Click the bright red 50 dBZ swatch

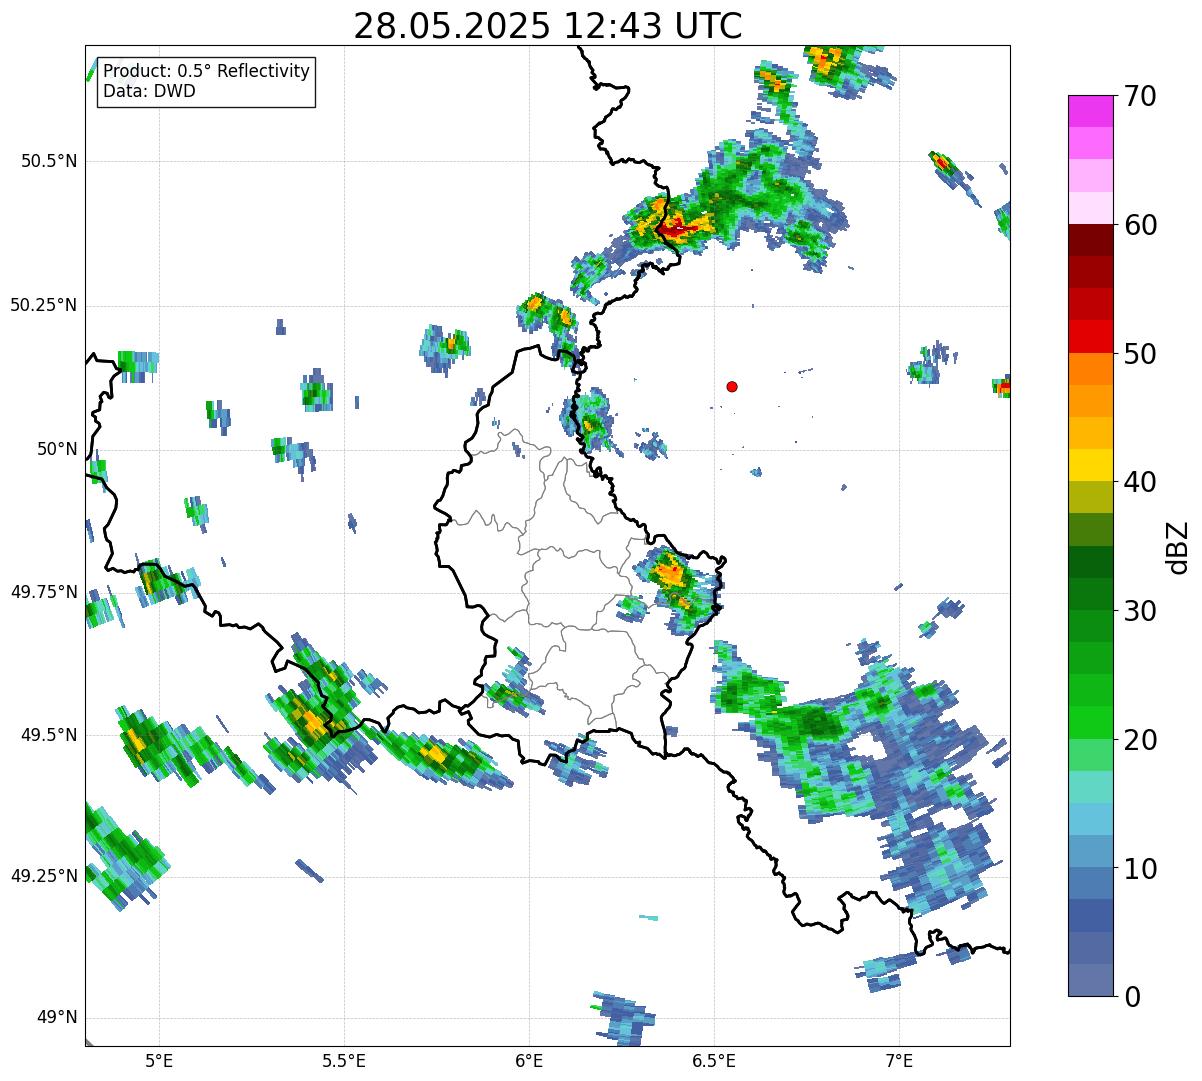point(1090,337)
